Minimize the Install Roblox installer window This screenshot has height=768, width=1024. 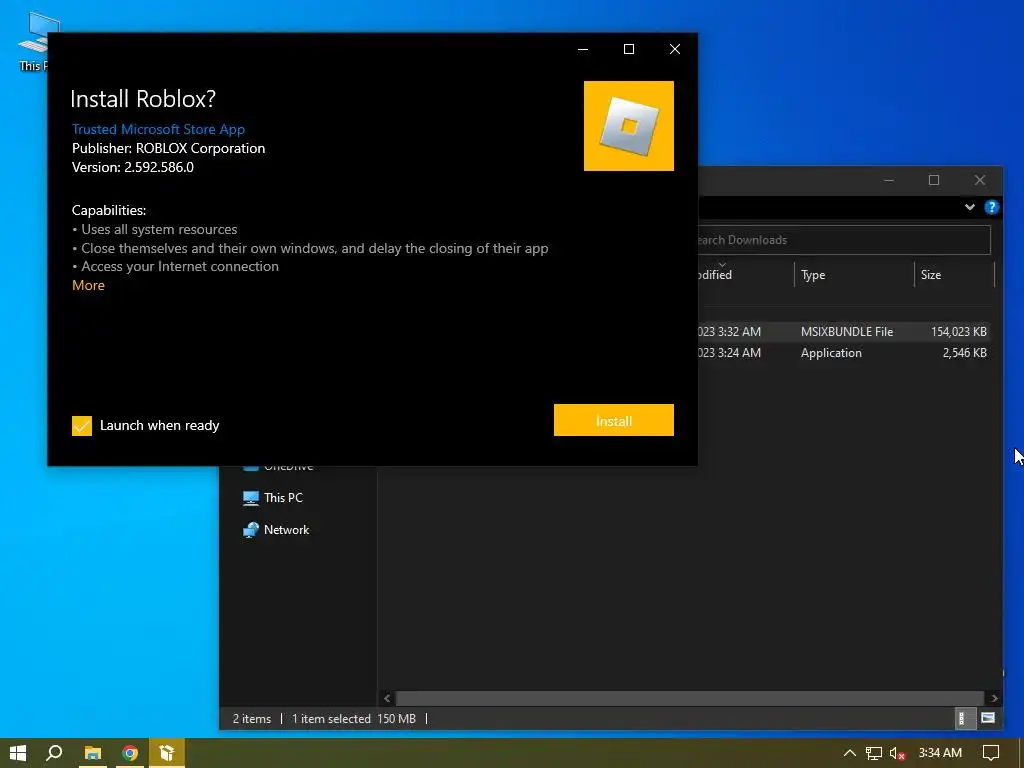click(x=583, y=49)
